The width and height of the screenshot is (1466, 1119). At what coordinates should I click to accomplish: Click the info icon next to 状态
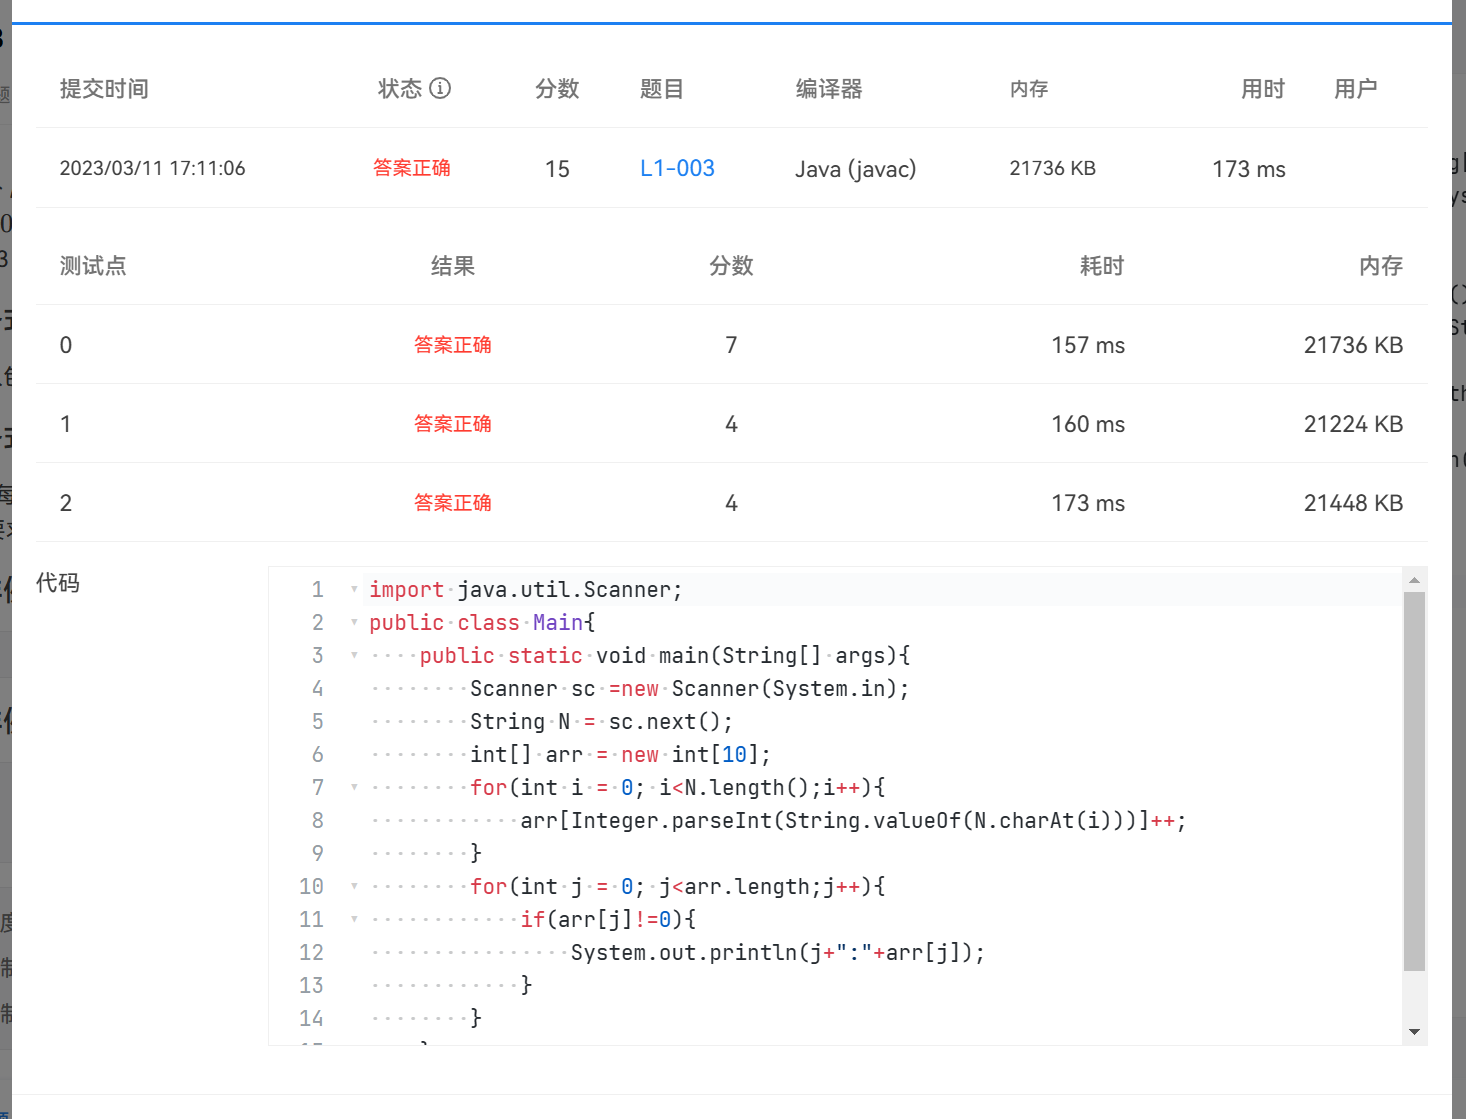pos(441,89)
